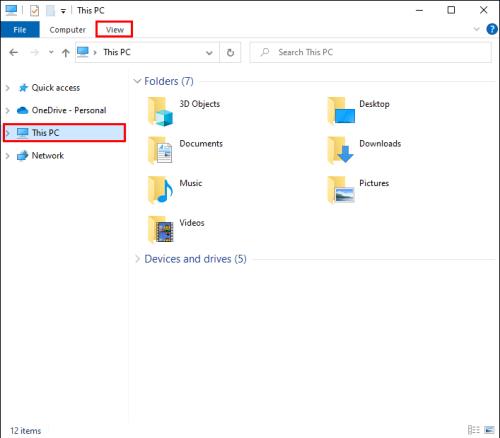Open the File menu
The height and width of the screenshot is (438, 500).
click(x=20, y=30)
